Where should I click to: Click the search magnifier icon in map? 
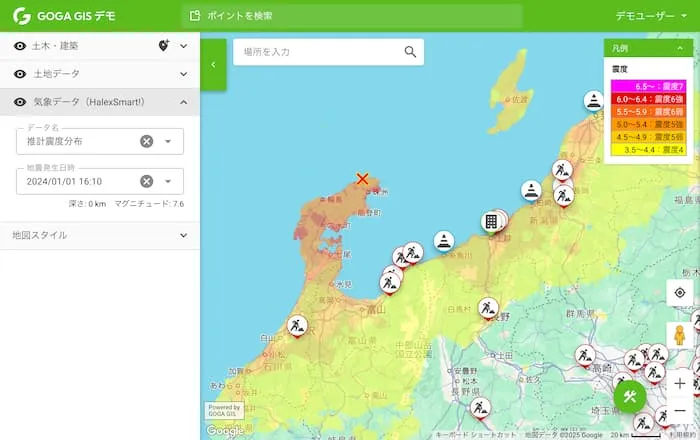coord(410,52)
